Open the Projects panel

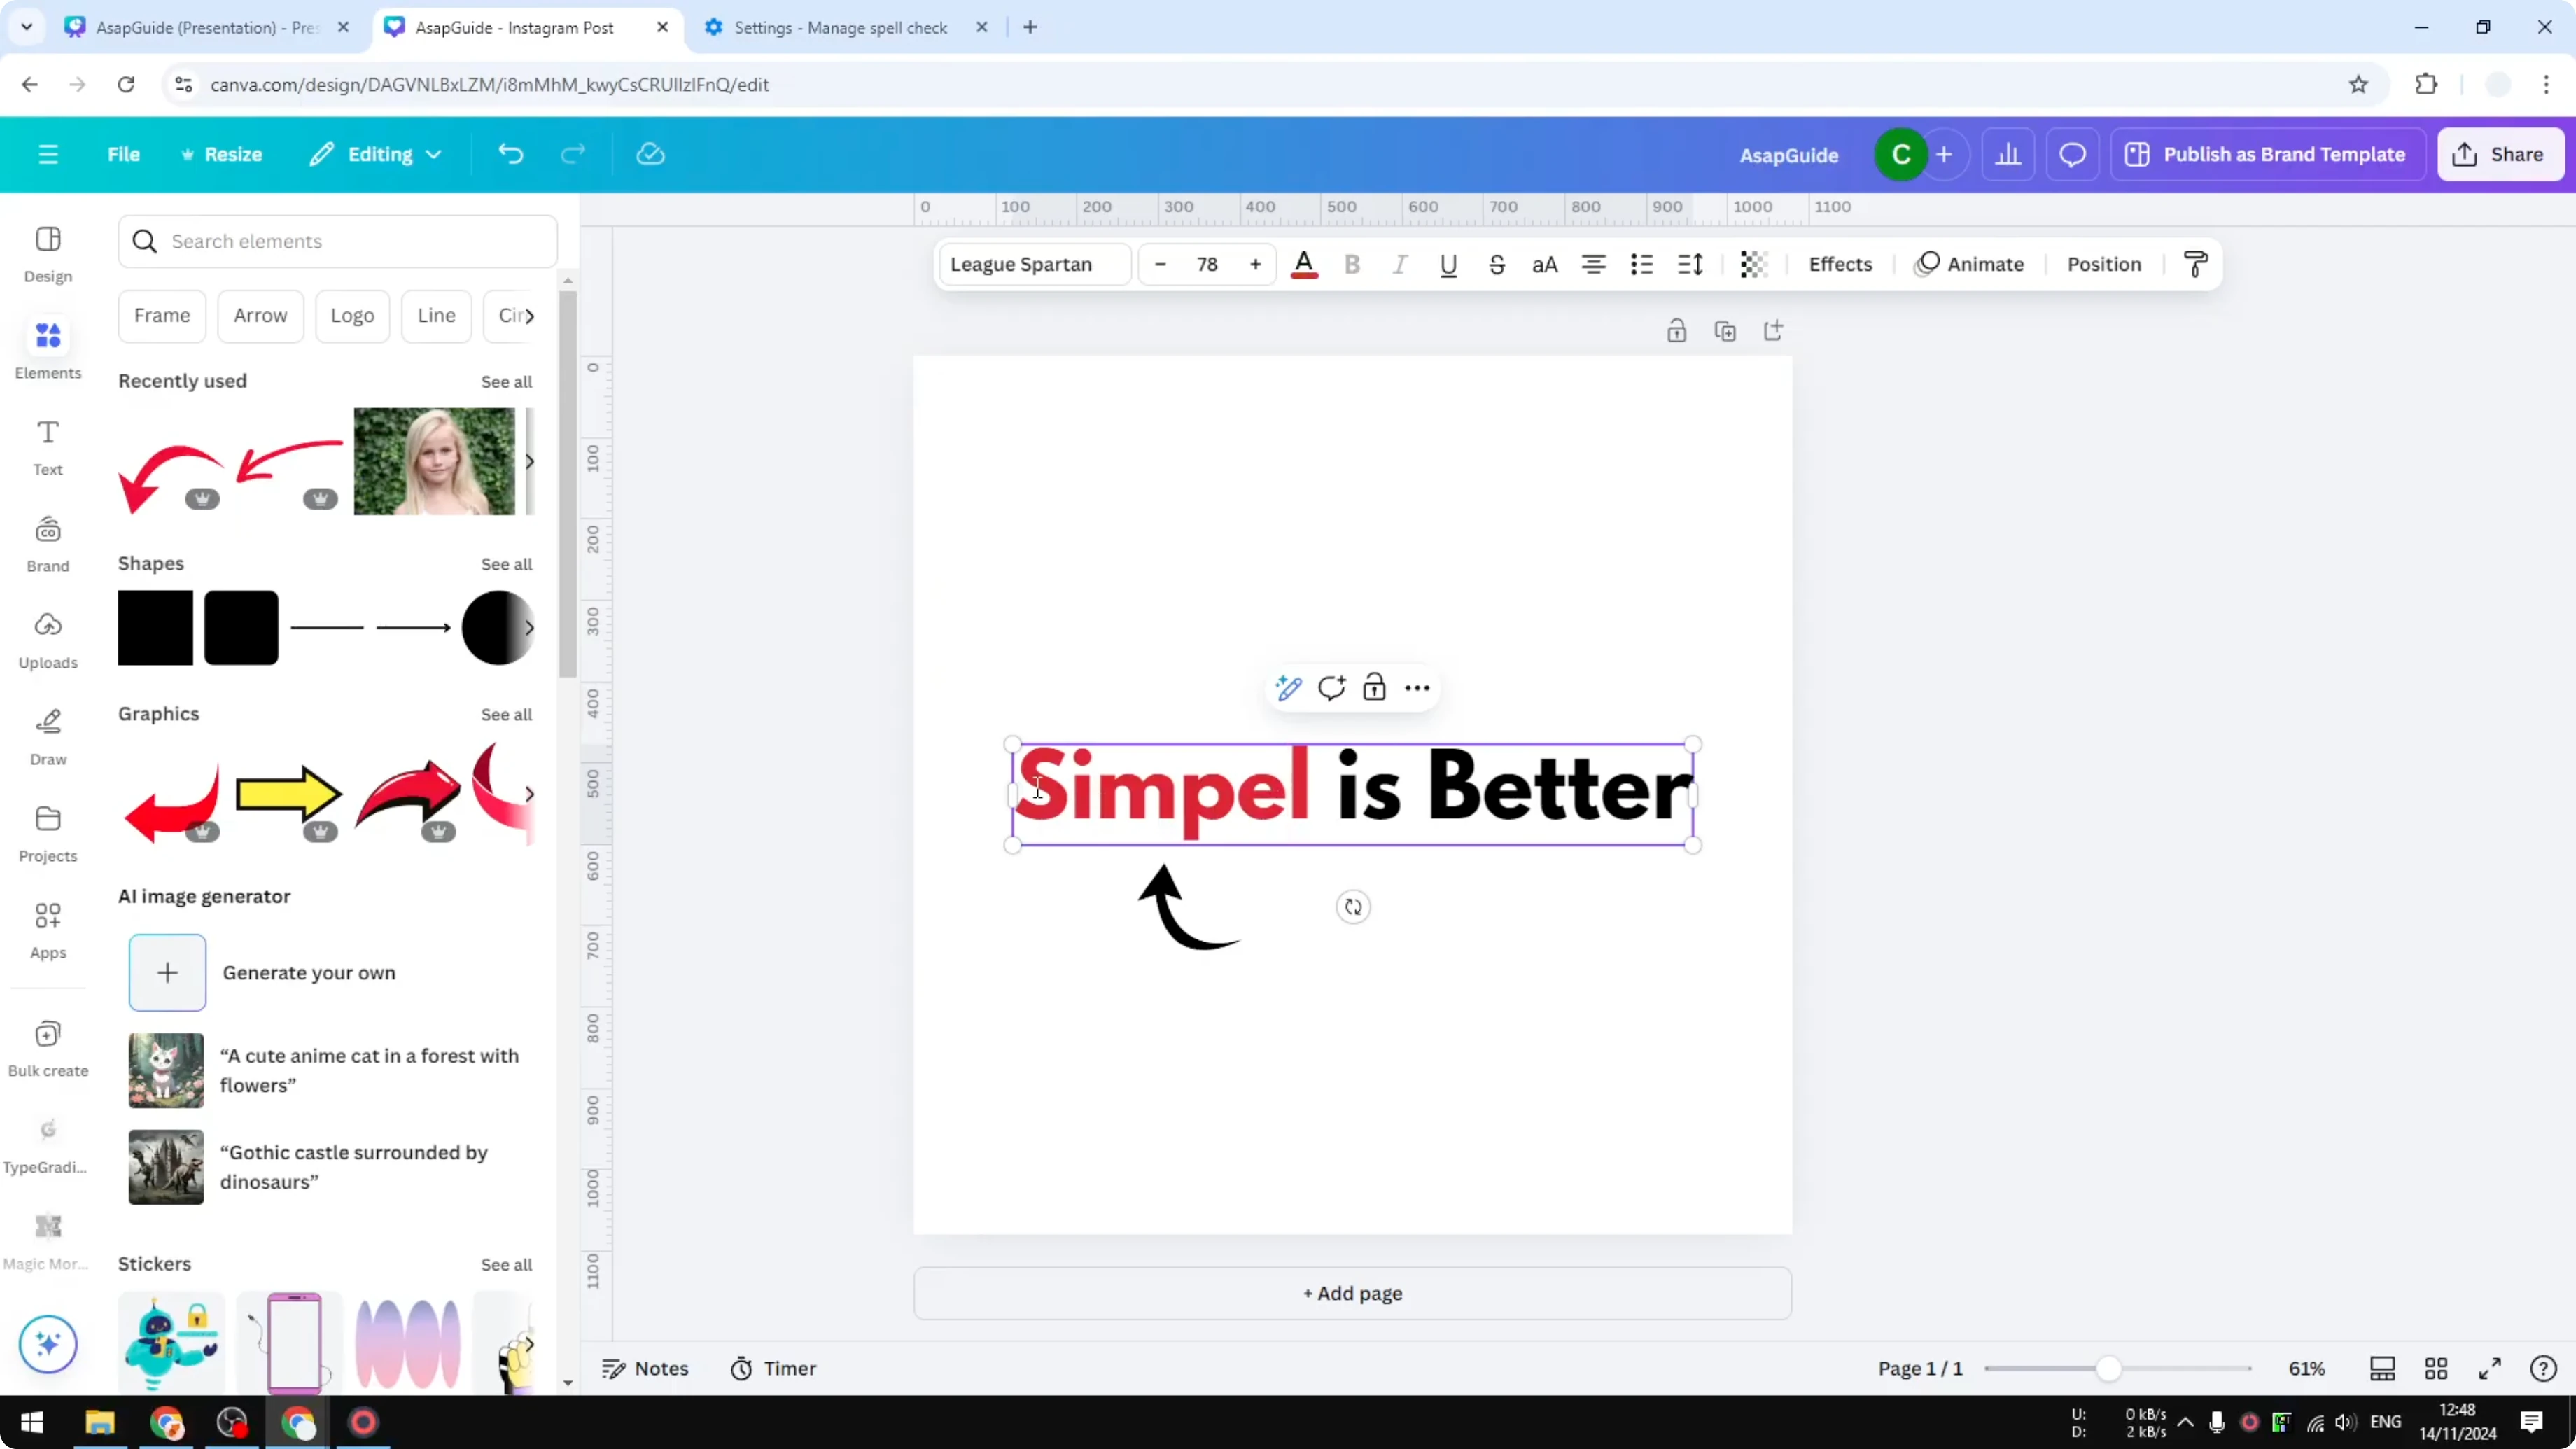[x=47, y=832]
